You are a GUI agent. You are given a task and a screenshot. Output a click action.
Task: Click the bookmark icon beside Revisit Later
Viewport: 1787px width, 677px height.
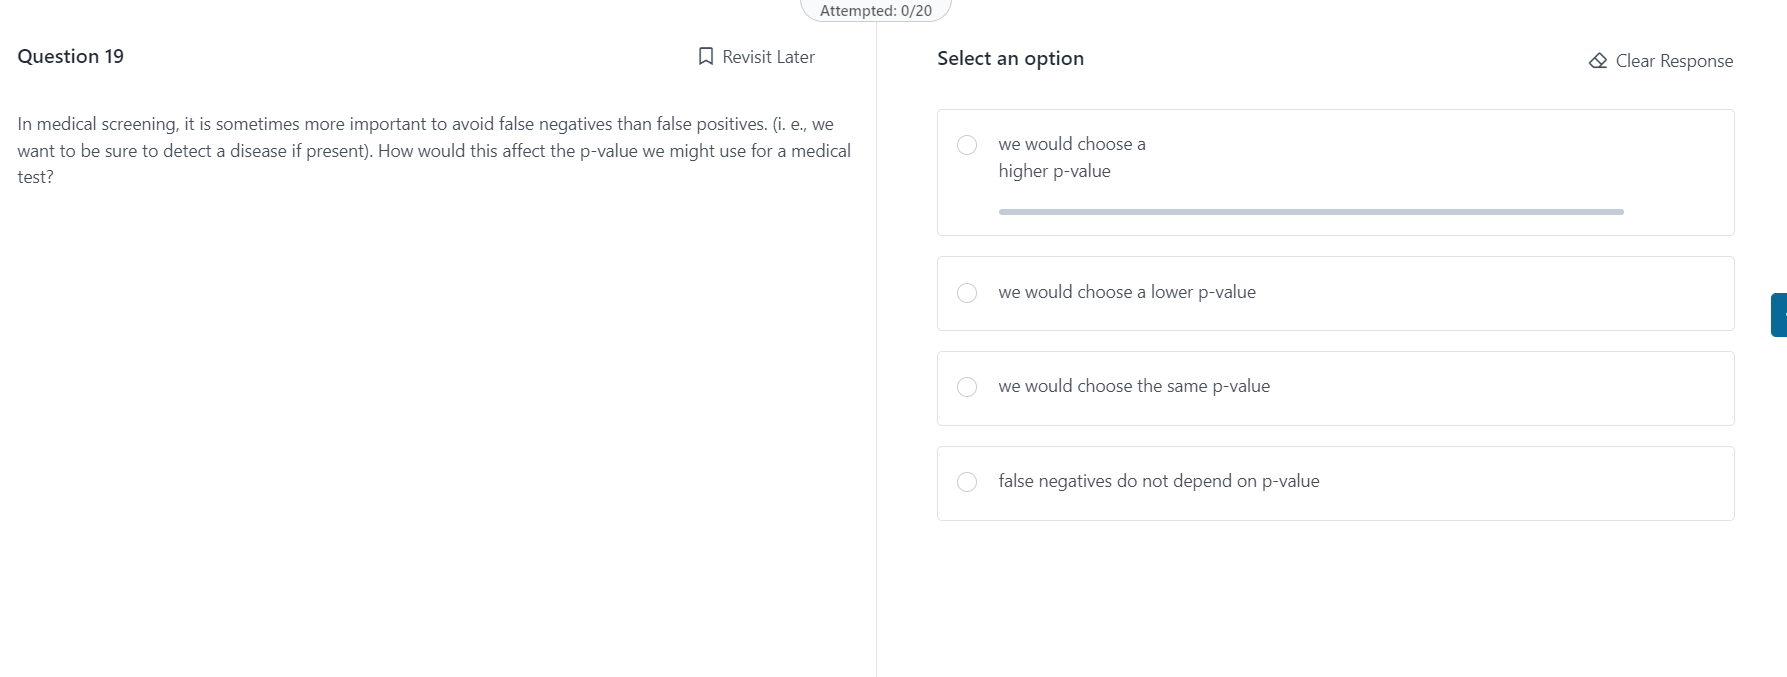pos(705,56)
